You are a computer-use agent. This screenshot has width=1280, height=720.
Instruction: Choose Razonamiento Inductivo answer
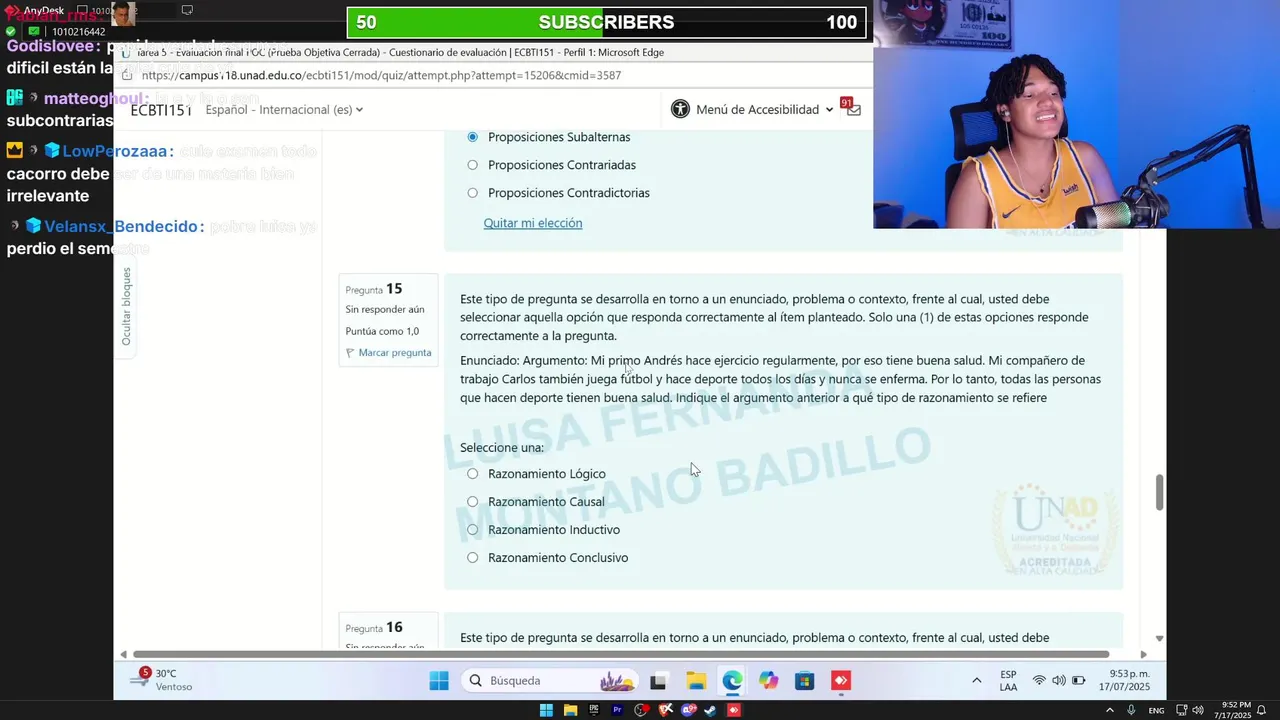473,530
